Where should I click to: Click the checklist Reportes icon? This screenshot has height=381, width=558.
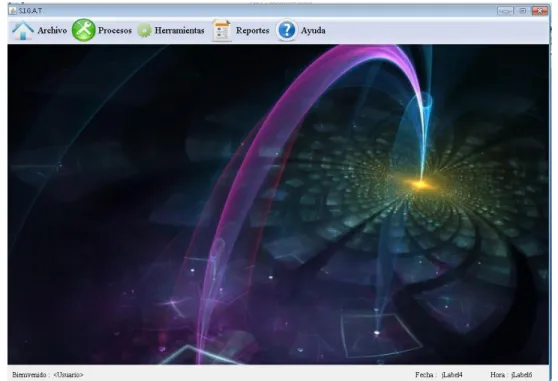pyautogui.click(x=222, y=31)
